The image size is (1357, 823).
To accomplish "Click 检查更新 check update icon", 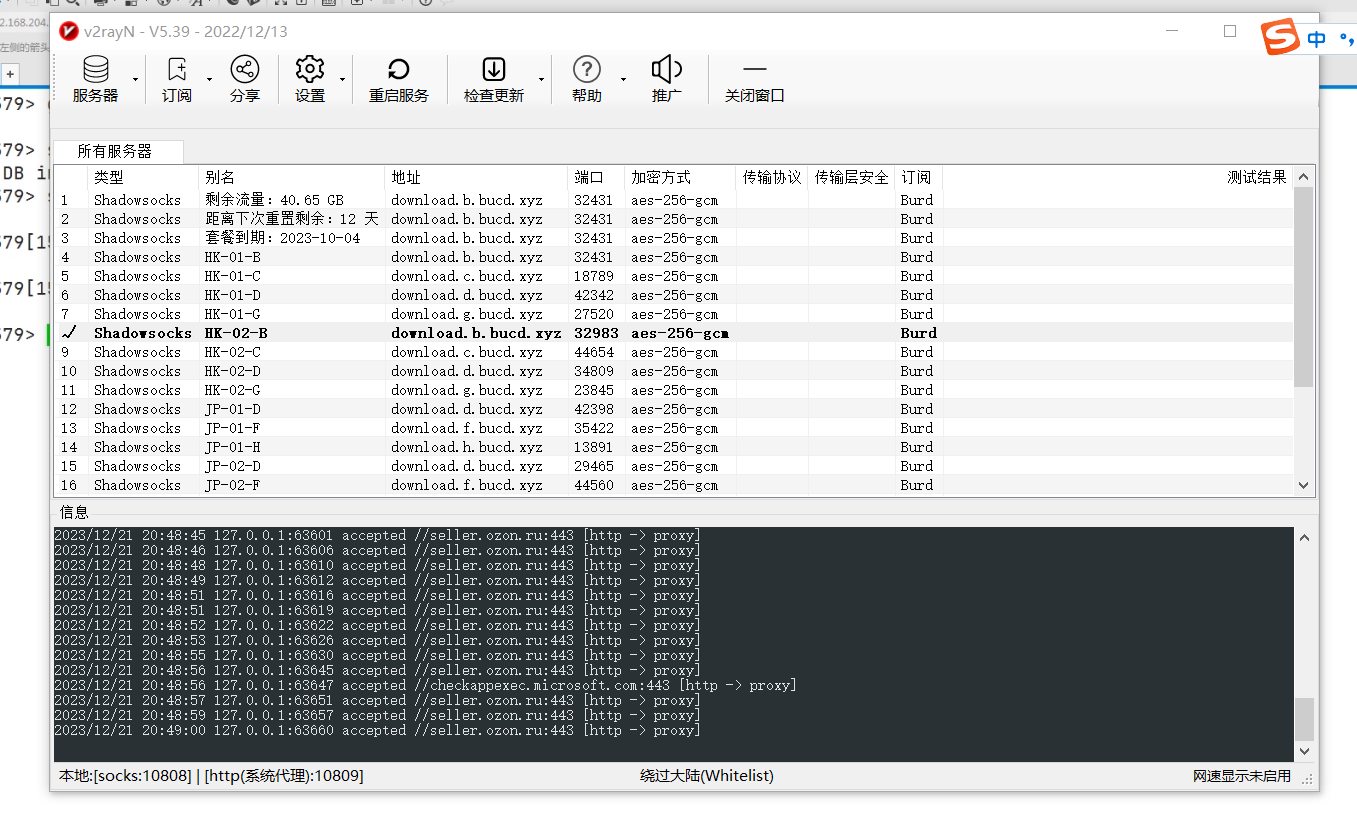I will (x=494, y=70).
